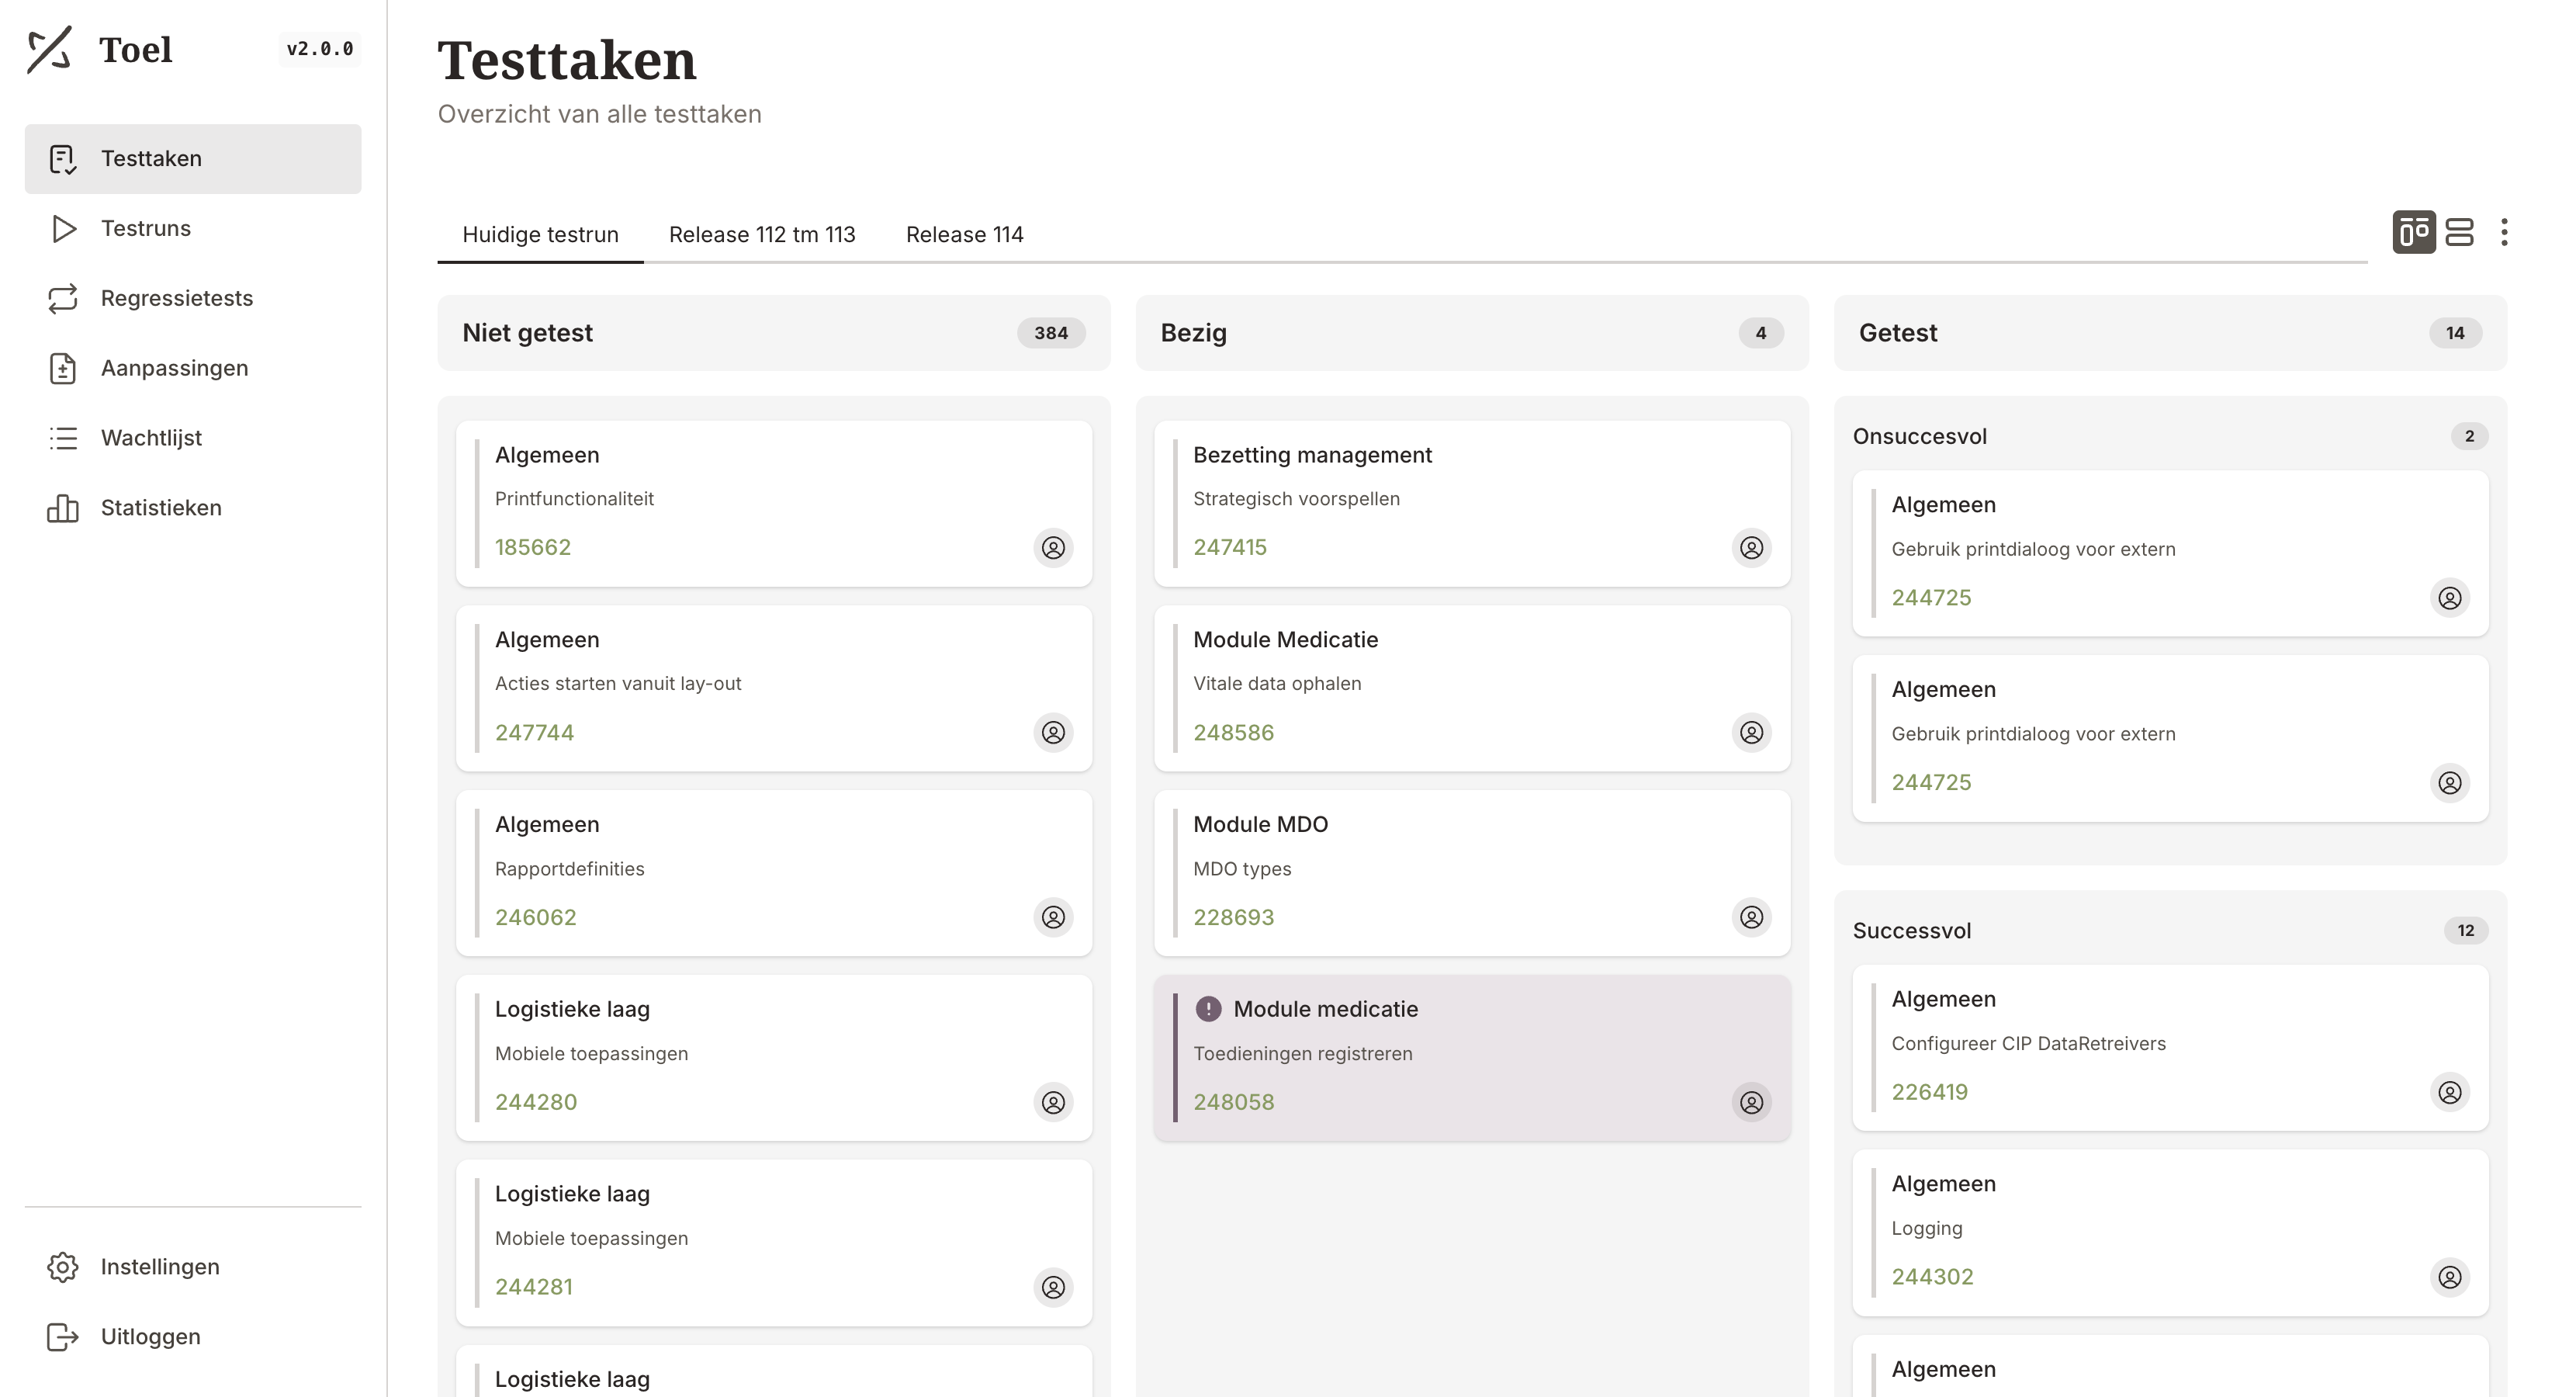Click the assignee icon on task 244302

[x=2449, y=1278]
